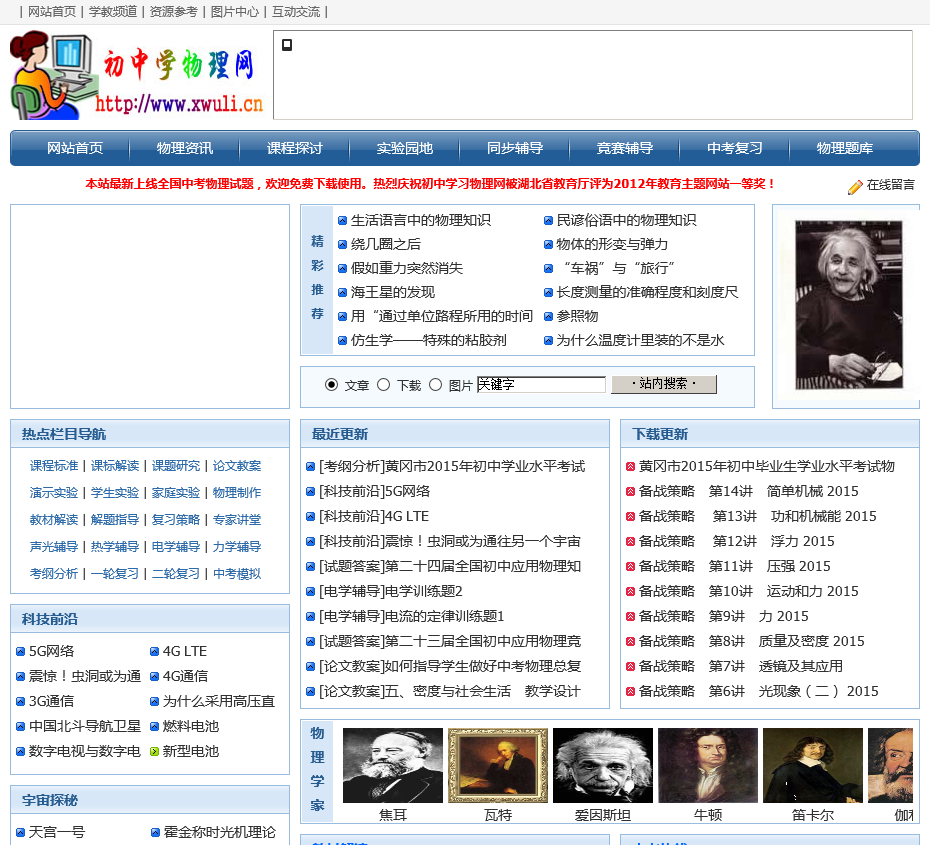Open the 同步辅导 nav tab
Screen dimensions: 930x845
515,148
